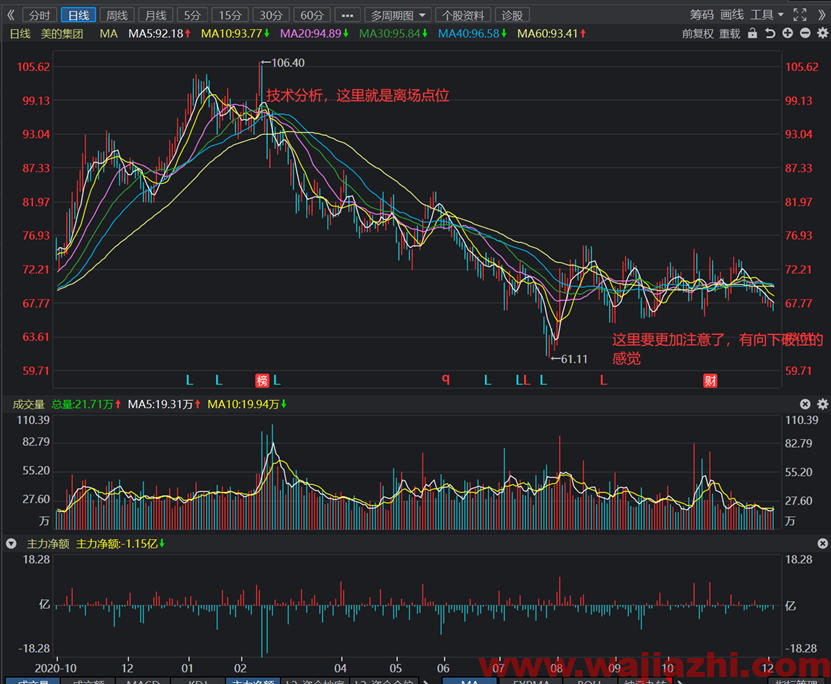Click the 美的集团 stock name
The image size is (831, 684).
pyautogui.click(x=62, y=34)
